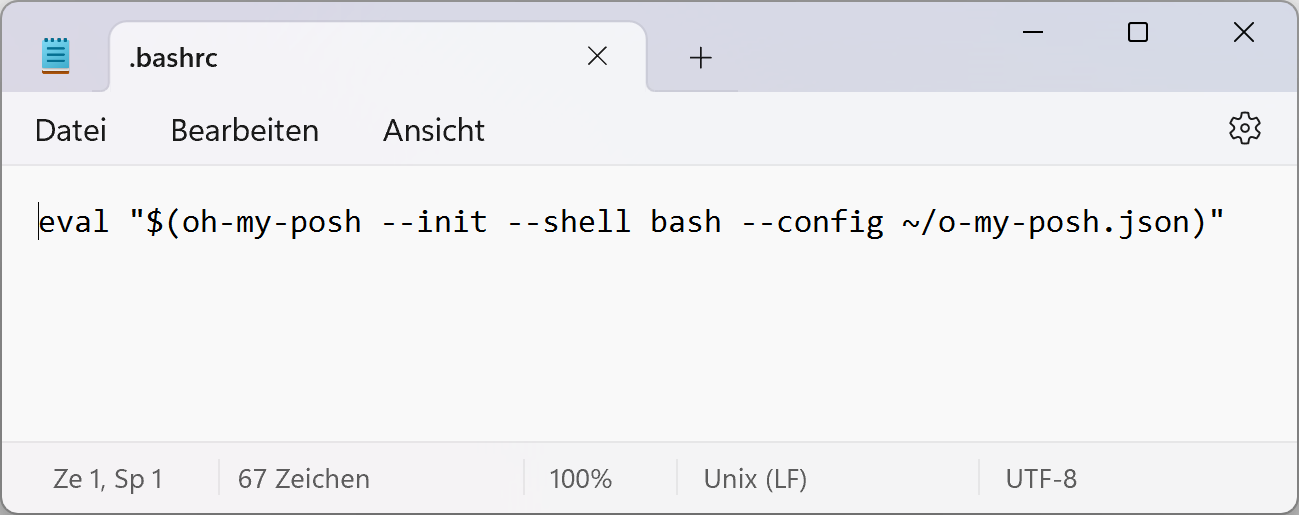Viewport: 1299px width, 515px height.
Task: Close the .bashrc tab
Action: click(597, 57)
